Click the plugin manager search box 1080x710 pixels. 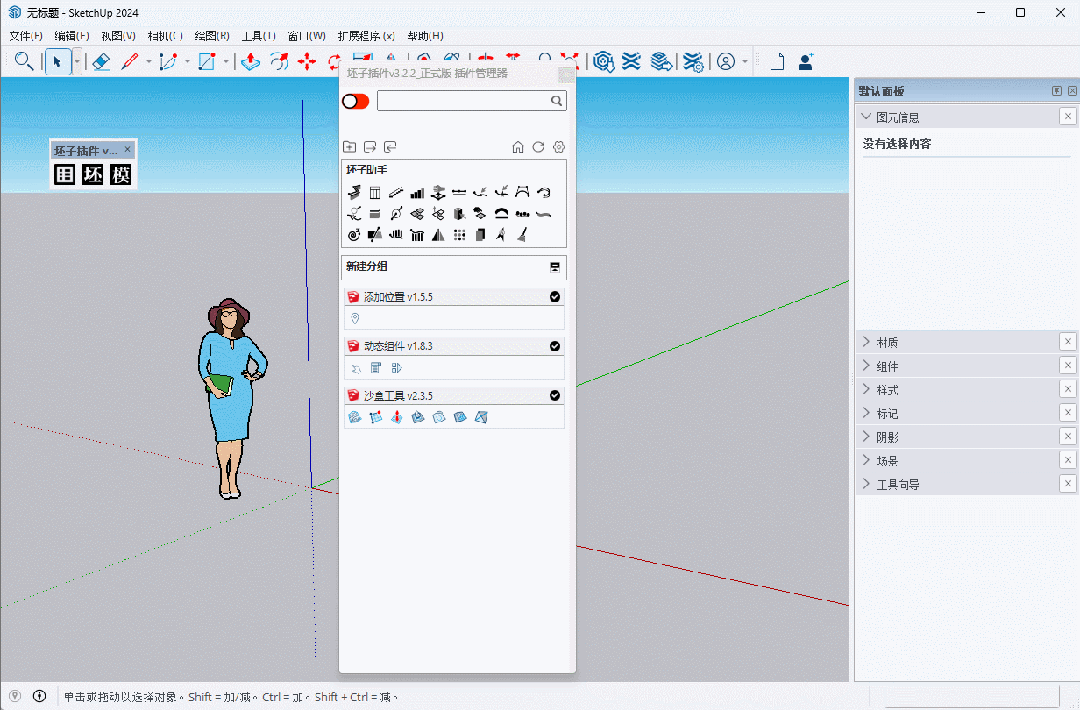pyautogui.click(x=472, y=101)
